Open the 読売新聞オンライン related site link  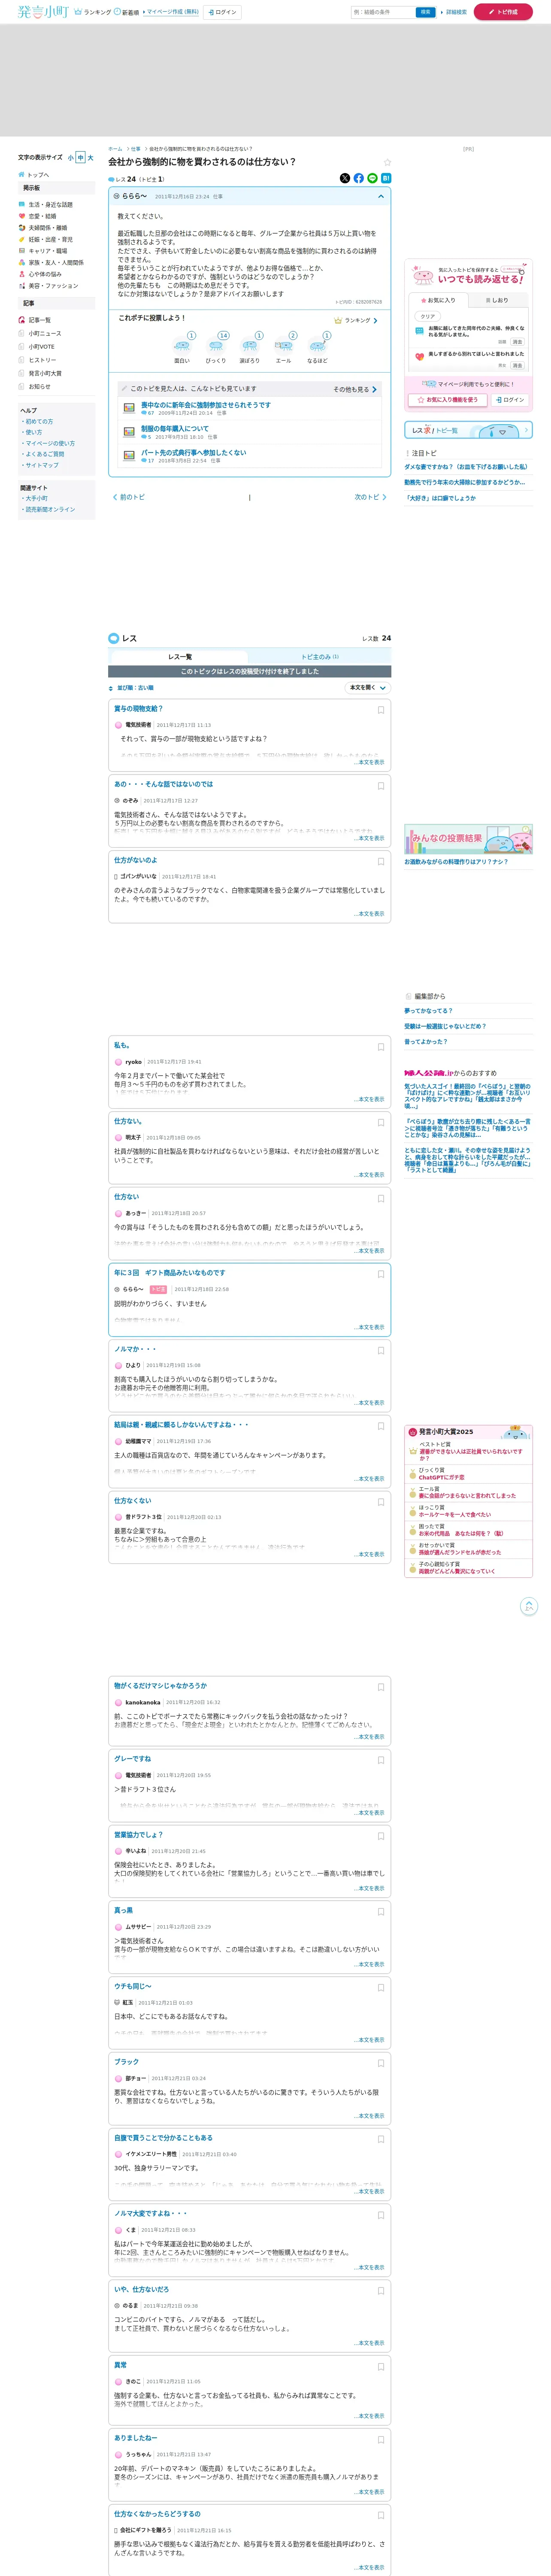click(x=50, y=509)
